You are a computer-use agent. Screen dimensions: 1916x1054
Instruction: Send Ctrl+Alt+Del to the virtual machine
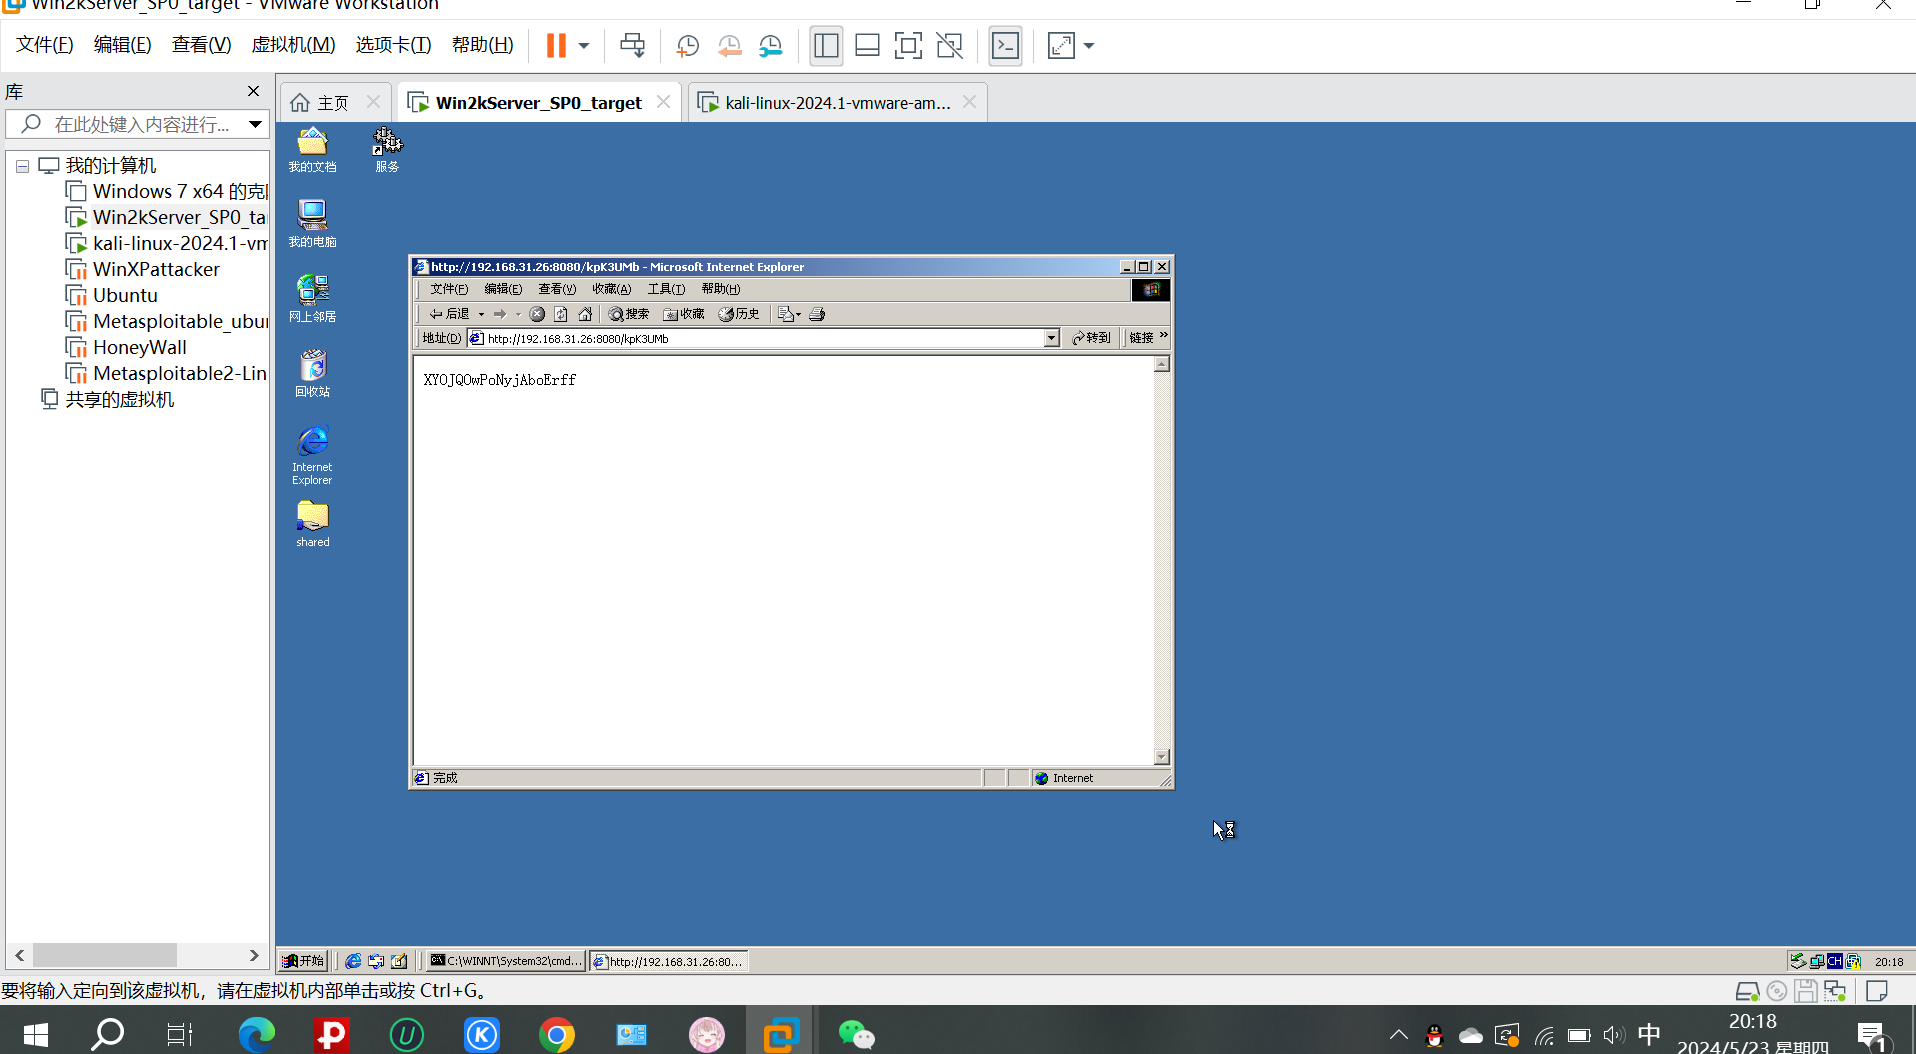pyautogui.click(x=632, y=45)
